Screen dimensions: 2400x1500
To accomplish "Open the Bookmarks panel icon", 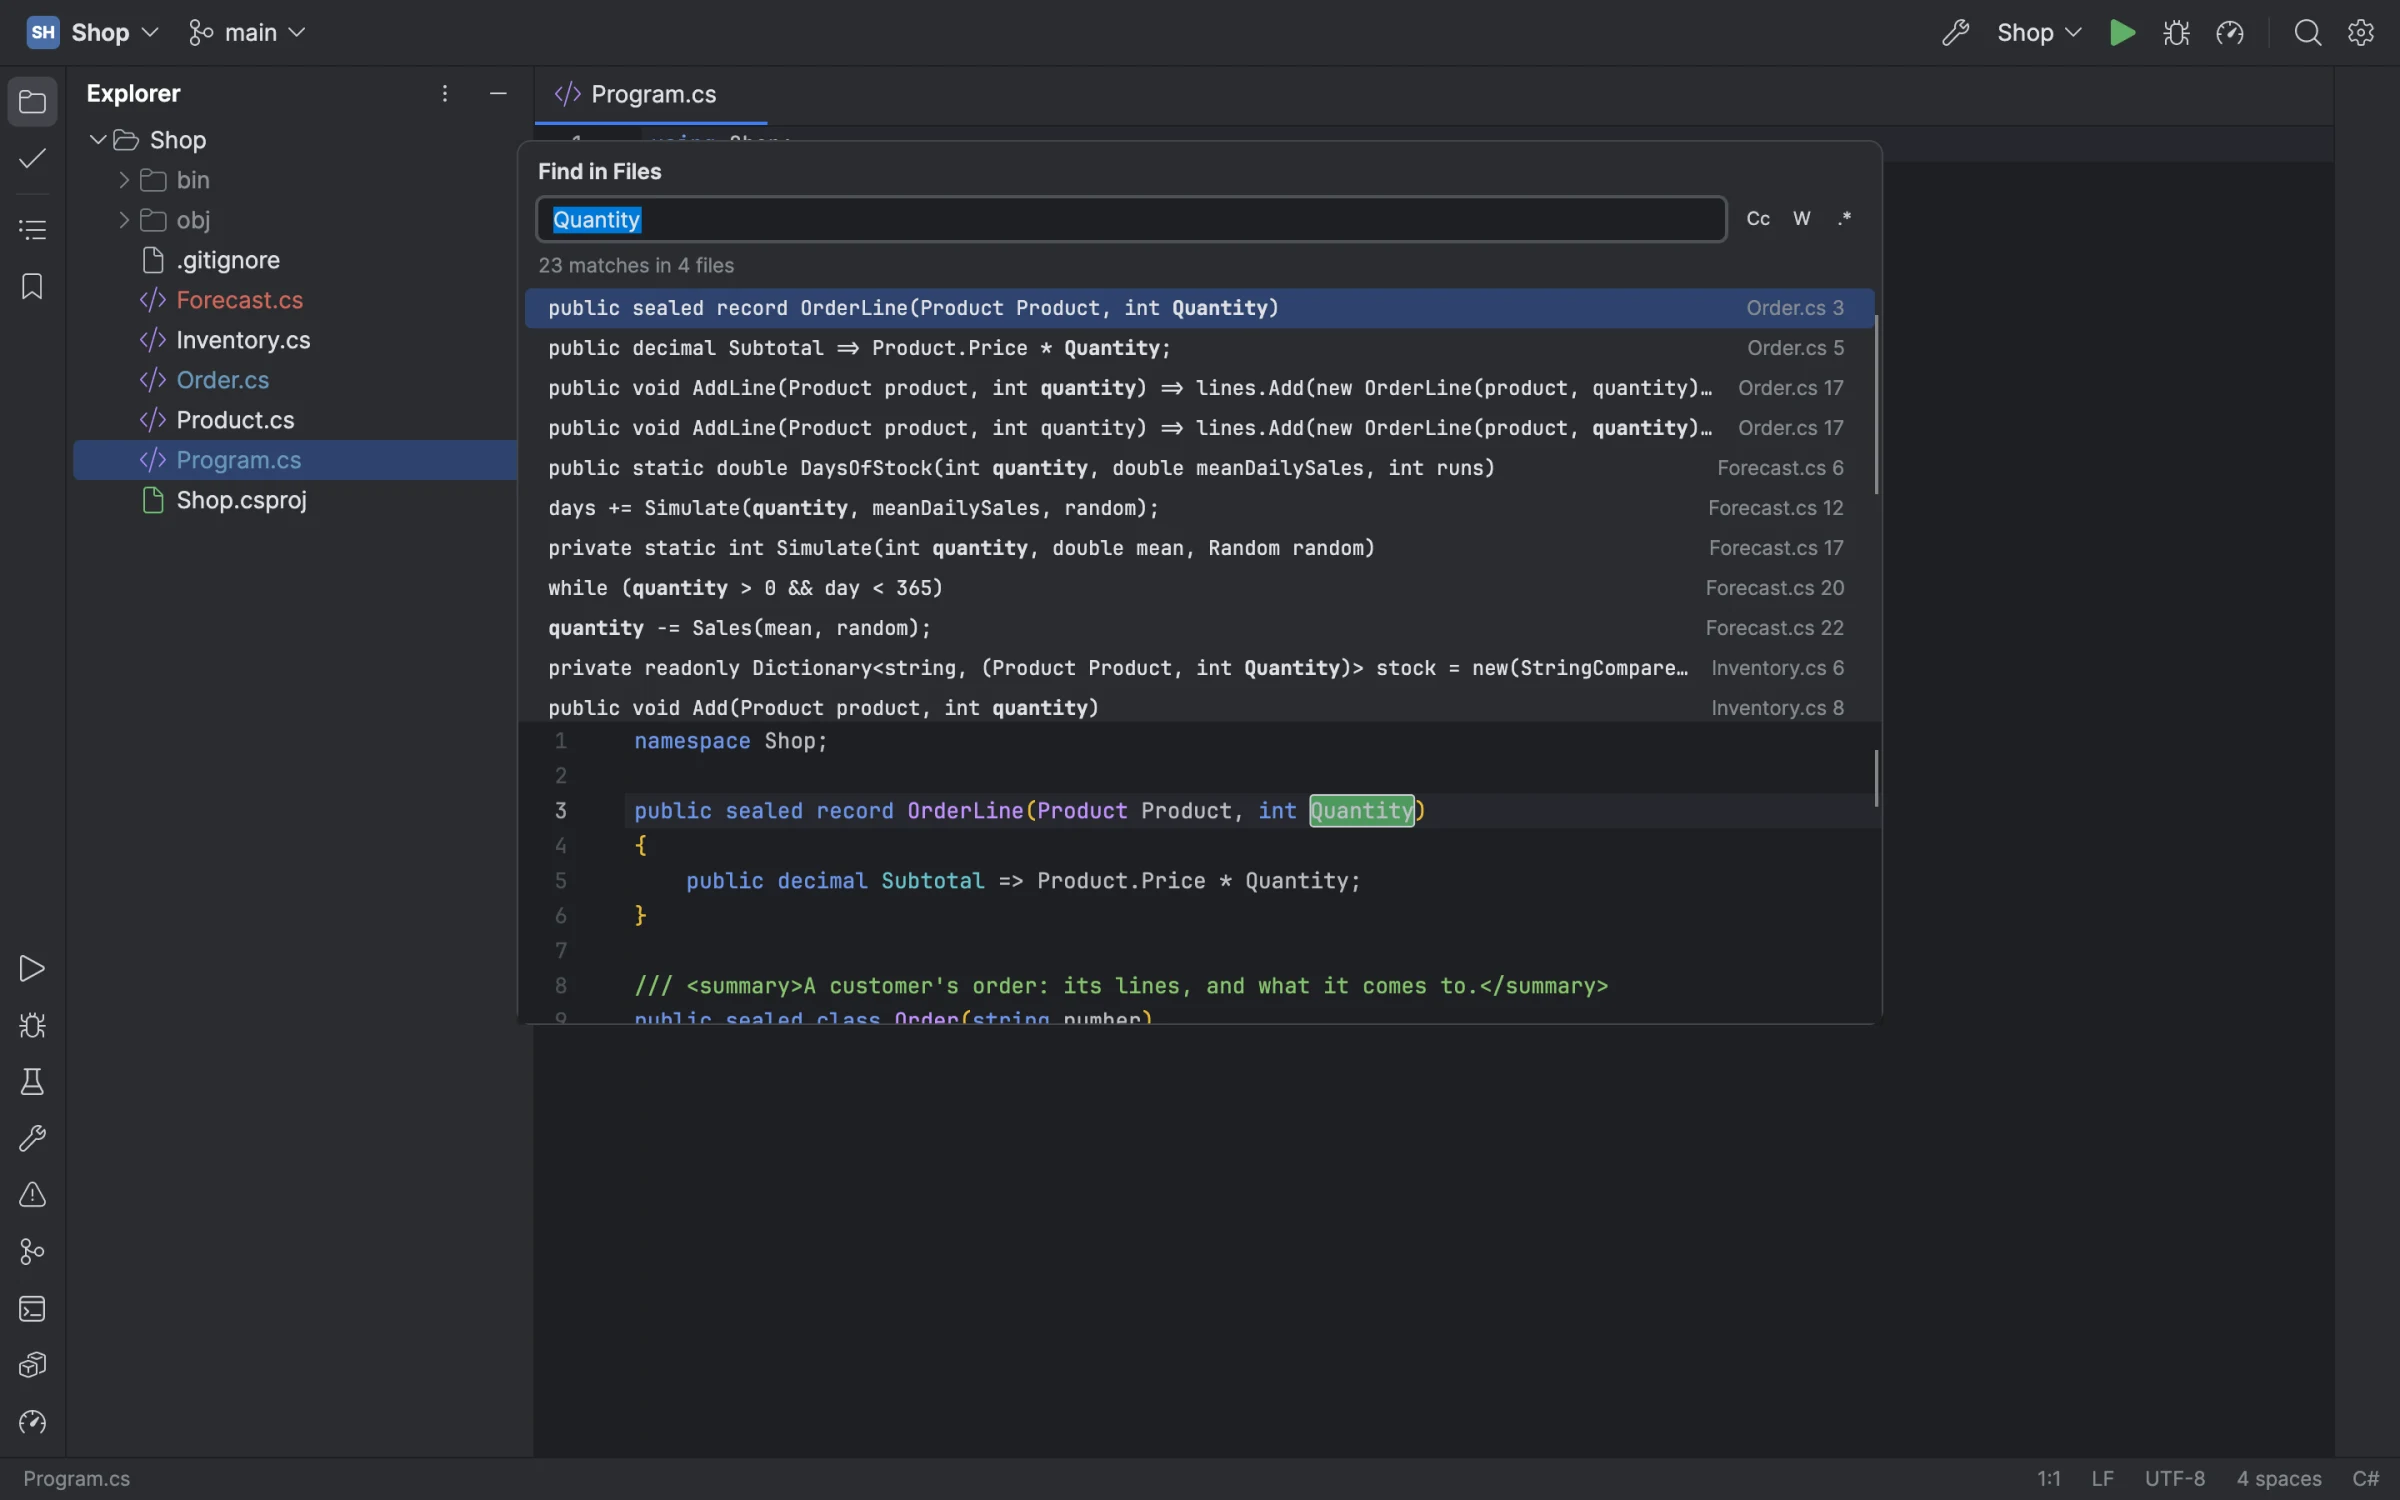I will coord(32,287).
